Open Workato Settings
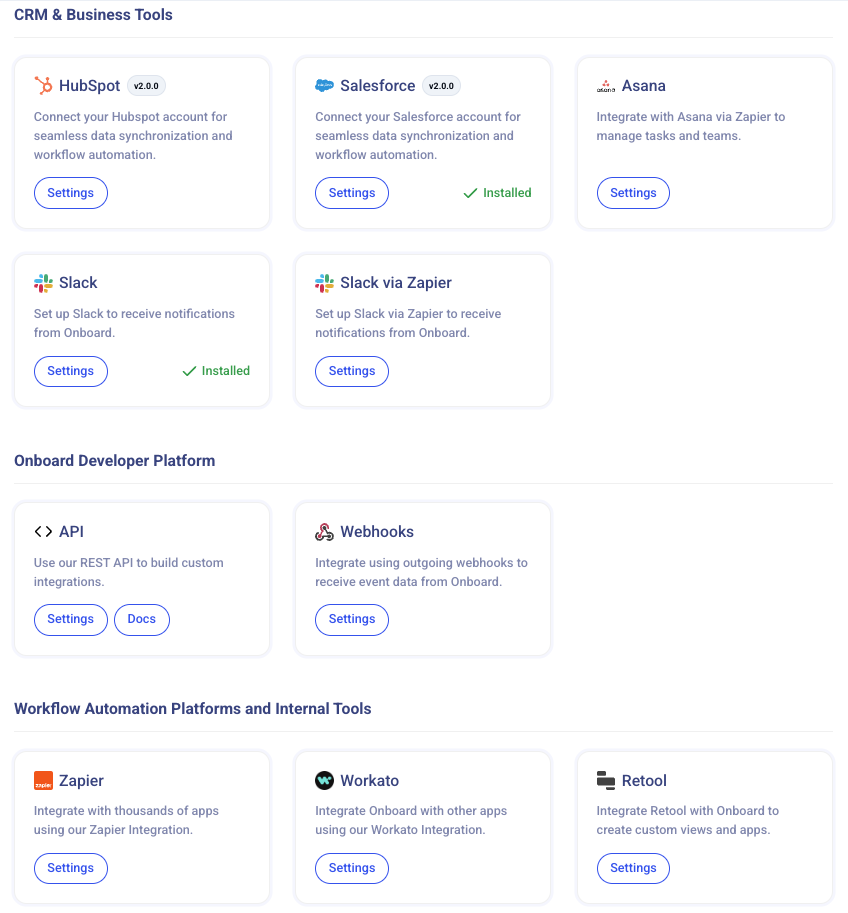Image resolution: width=848 pixels, height=913 pixels. point(352,868)
